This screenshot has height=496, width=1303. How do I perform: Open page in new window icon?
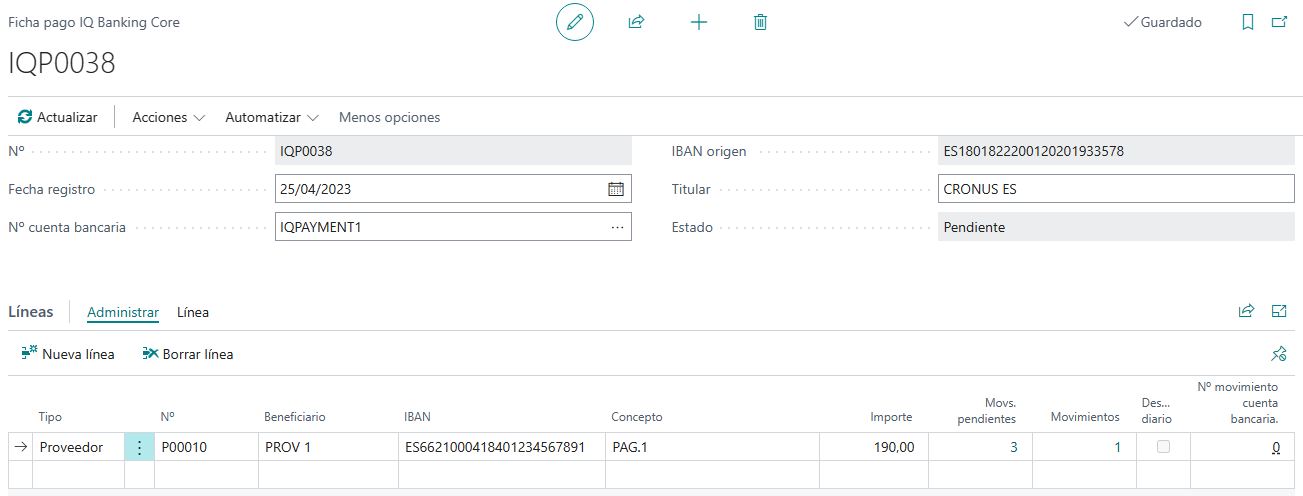click(x=1278, y=22)
